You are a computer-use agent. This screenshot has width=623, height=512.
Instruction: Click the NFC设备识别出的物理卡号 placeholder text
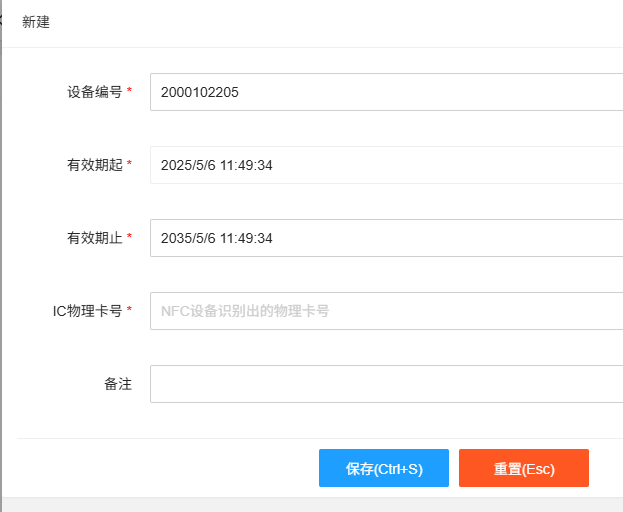coord(245,311)
